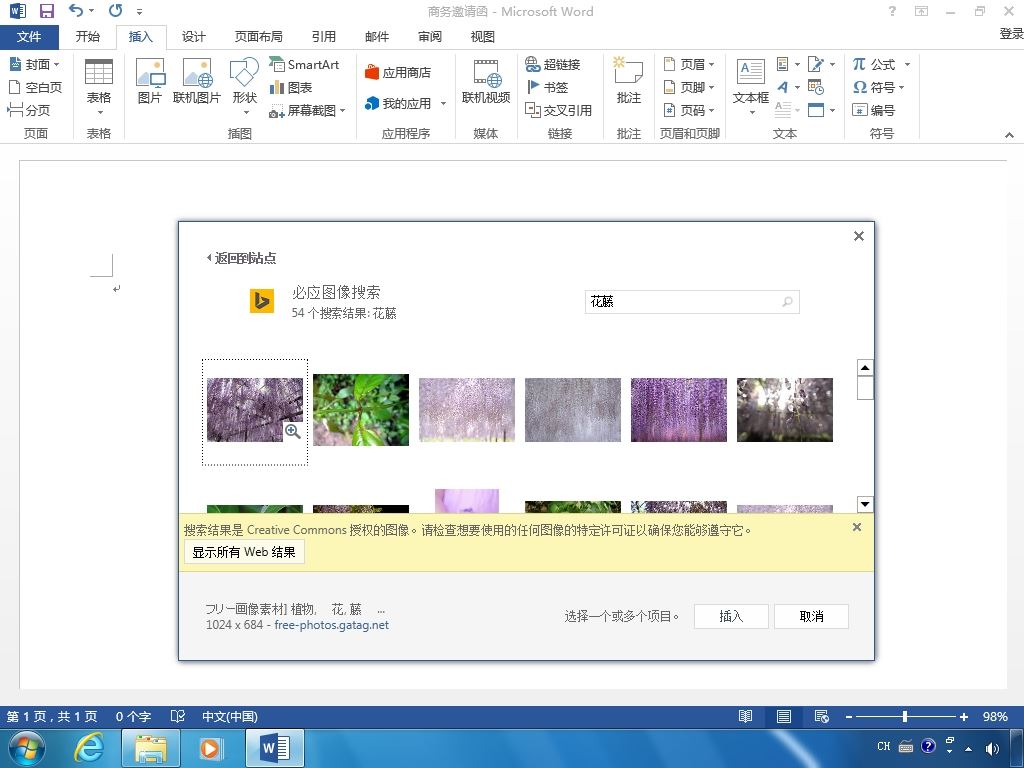Open the 形状 shapes gallery
The height and width of the screenshot is (768, 1024).
[x=244, y=87]
